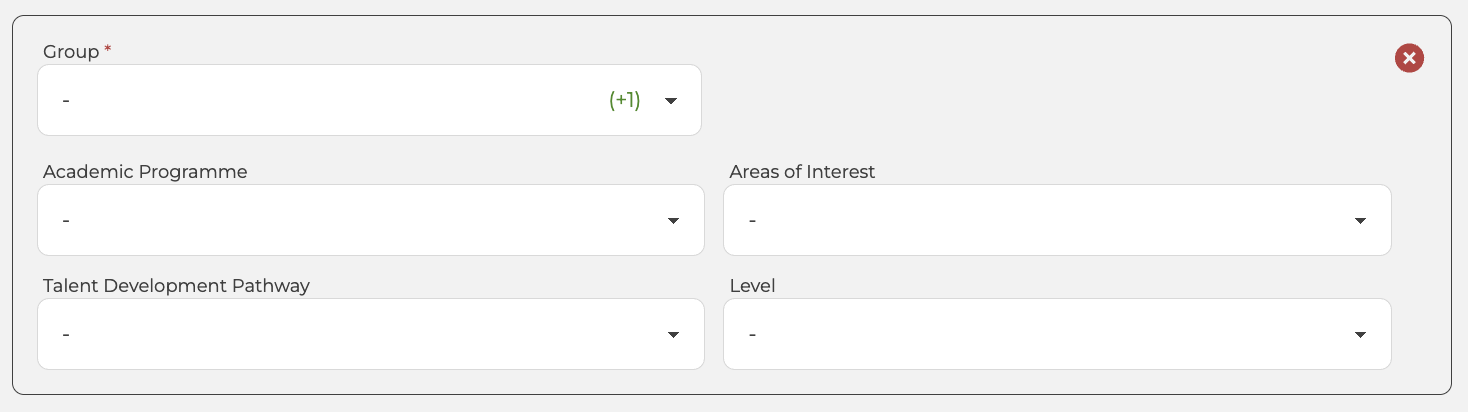
Task: Open the Level select box
Action: click(x=1040, y=334)
